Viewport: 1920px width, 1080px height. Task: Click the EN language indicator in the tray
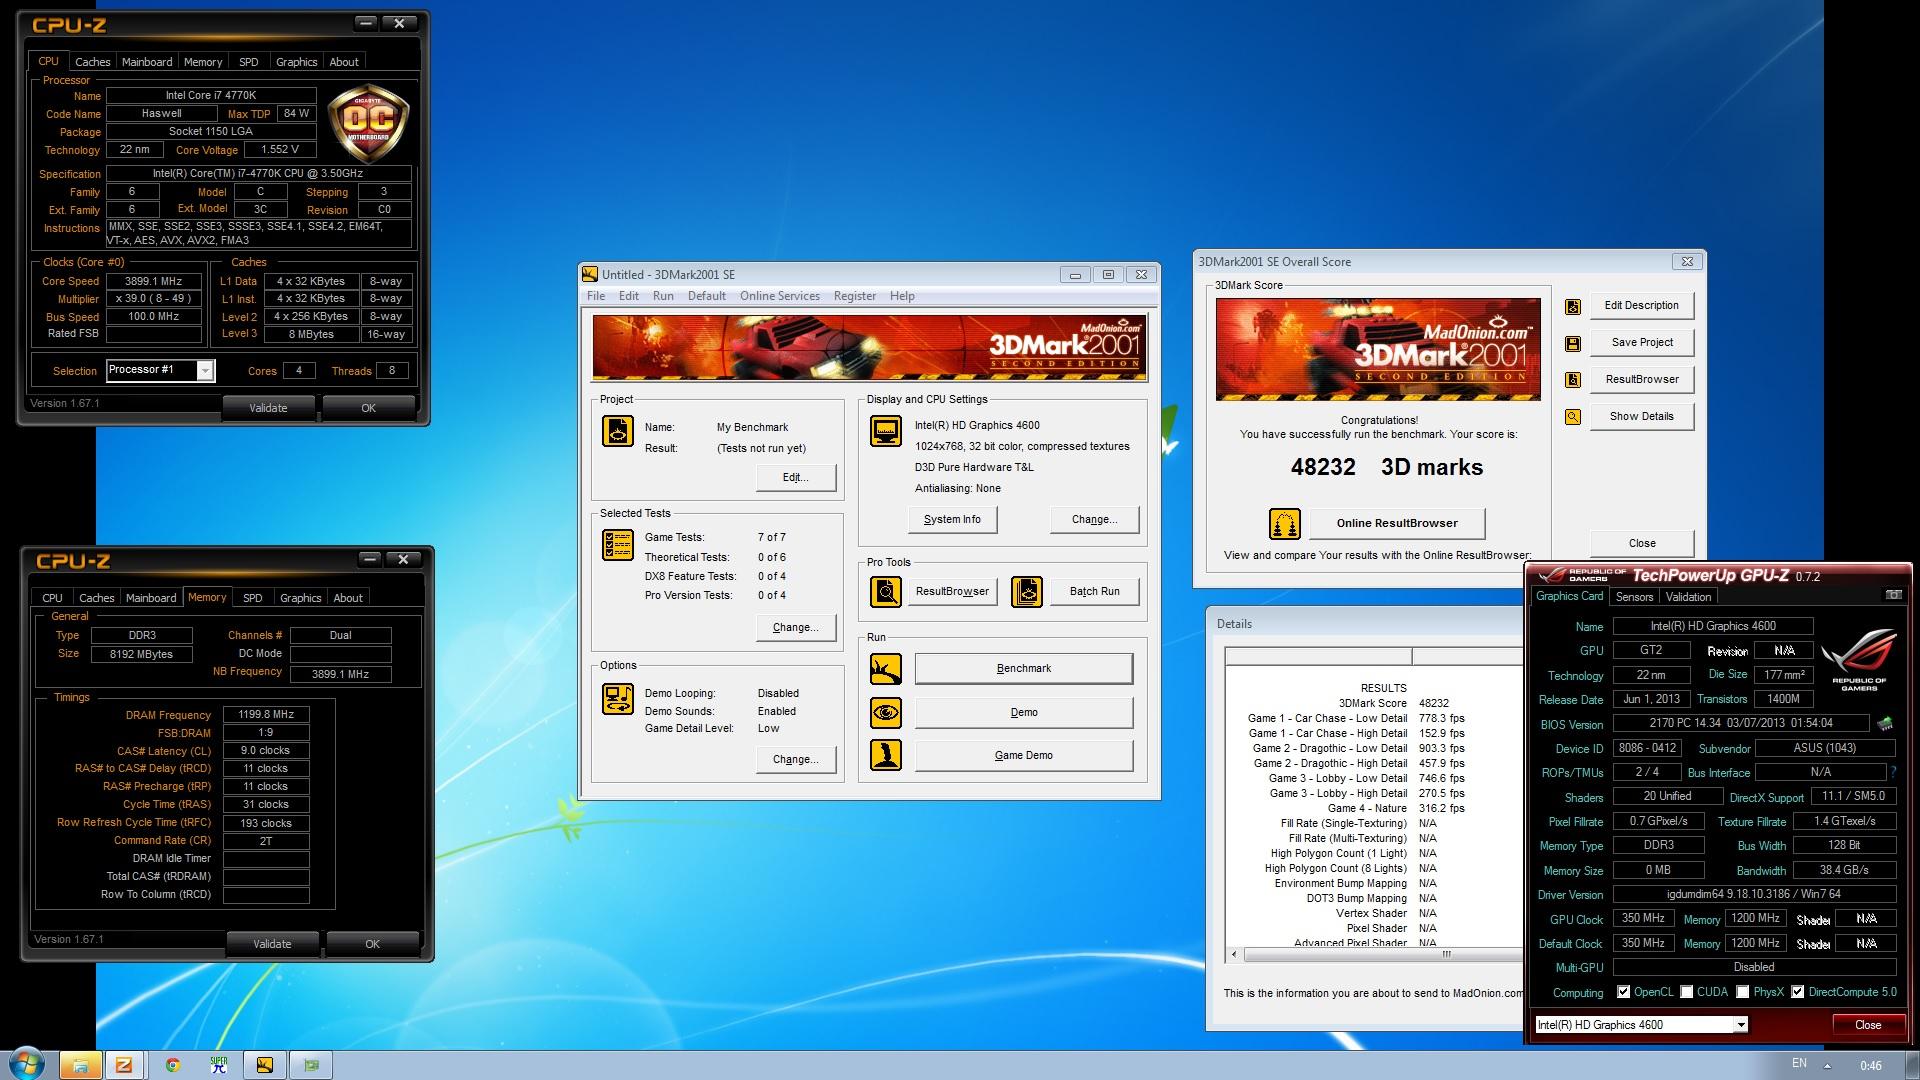tap(1799, 1064)
